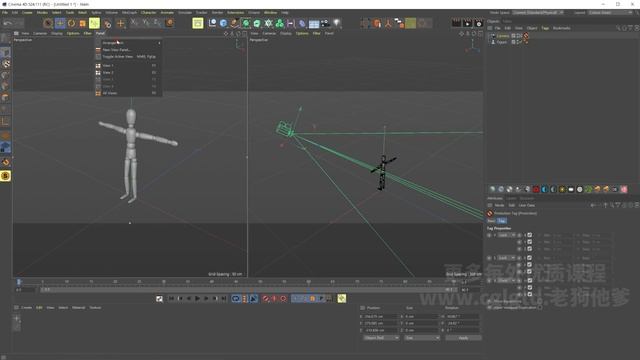The width and height of the screenshot is (640, 360).
Task: Click the clapperboard icon with play symbol
Action: click(467, 23)
